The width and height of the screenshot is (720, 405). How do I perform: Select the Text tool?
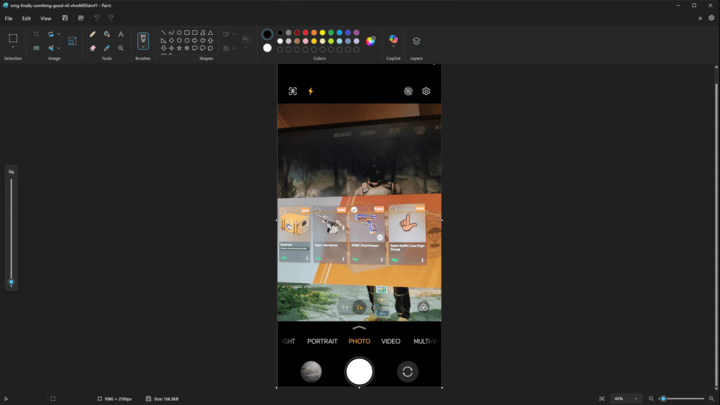pyautogui.click(x=121, y=34)
